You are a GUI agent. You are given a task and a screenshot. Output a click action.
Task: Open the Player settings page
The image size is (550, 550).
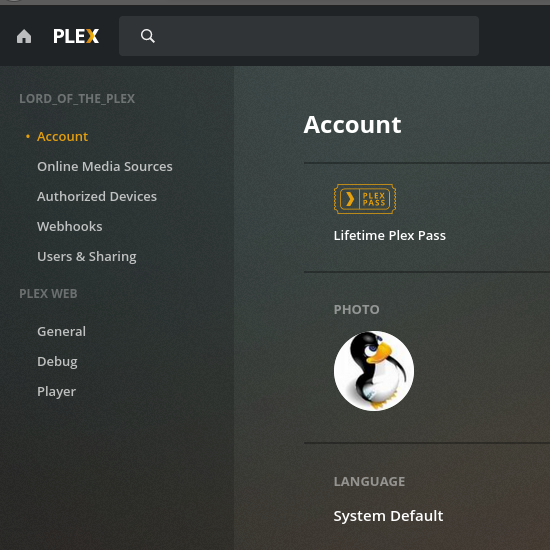click(x=56, y=391)
